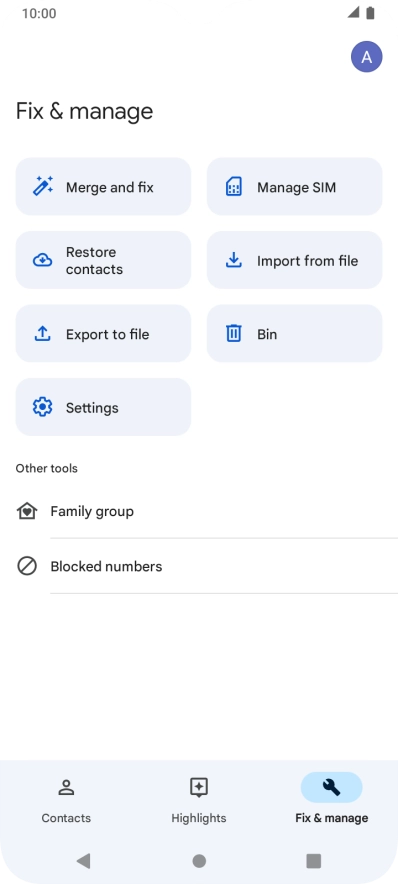The width and height of the screenshot is (398, 884).
Task: Select the Fix & manage tab
Action: pos(331,800)
